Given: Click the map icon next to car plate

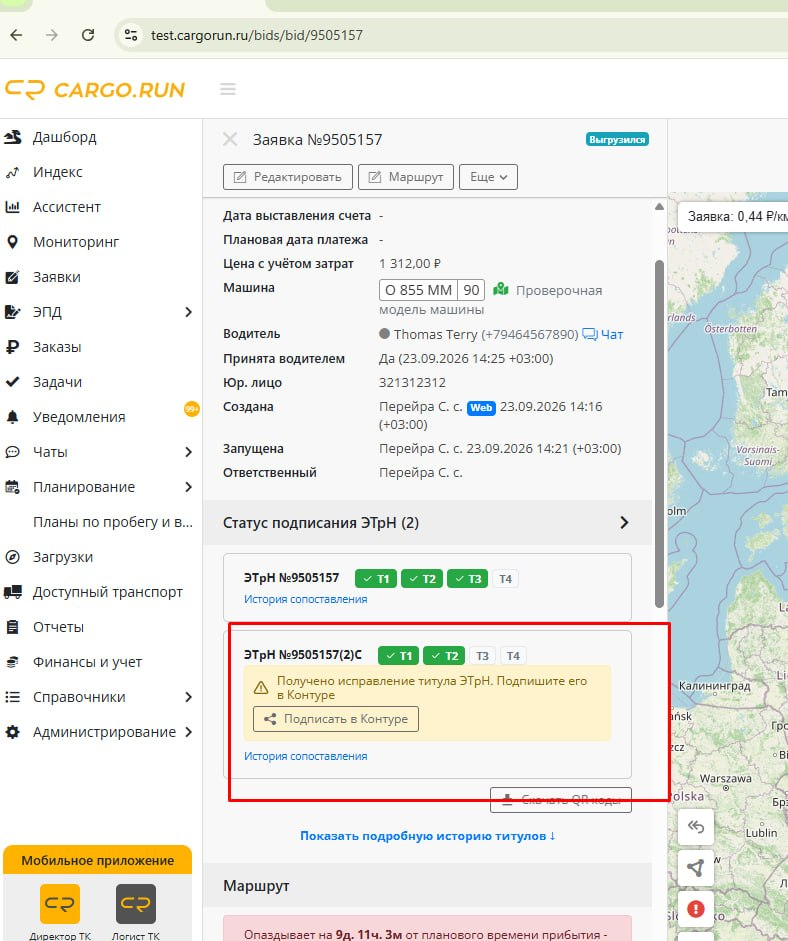Looking at the screenshot, I should click(x=501, y=290).
